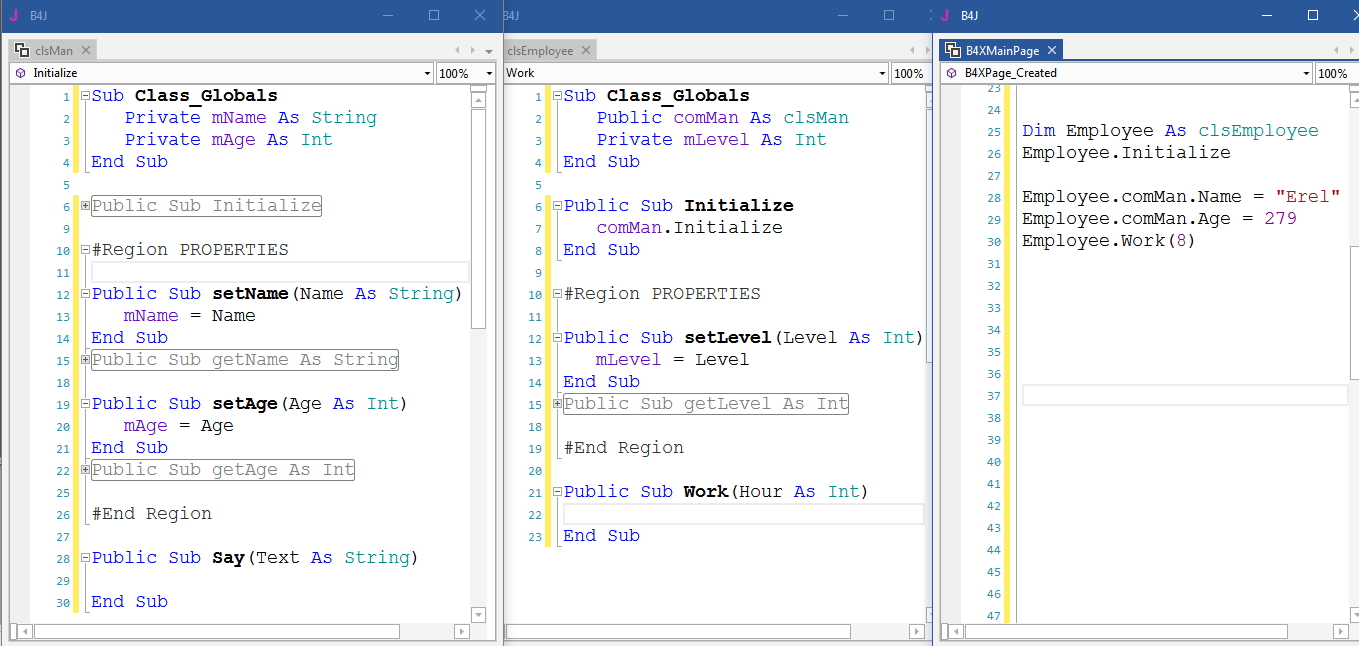Click the string "Erel" on line 28
This screenshot has height=646, width=1359.
click(x=1307, y=197)
